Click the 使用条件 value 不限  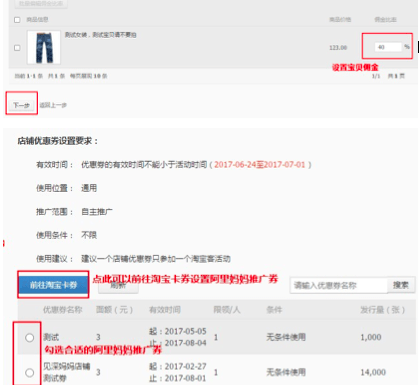pos(89,235)
